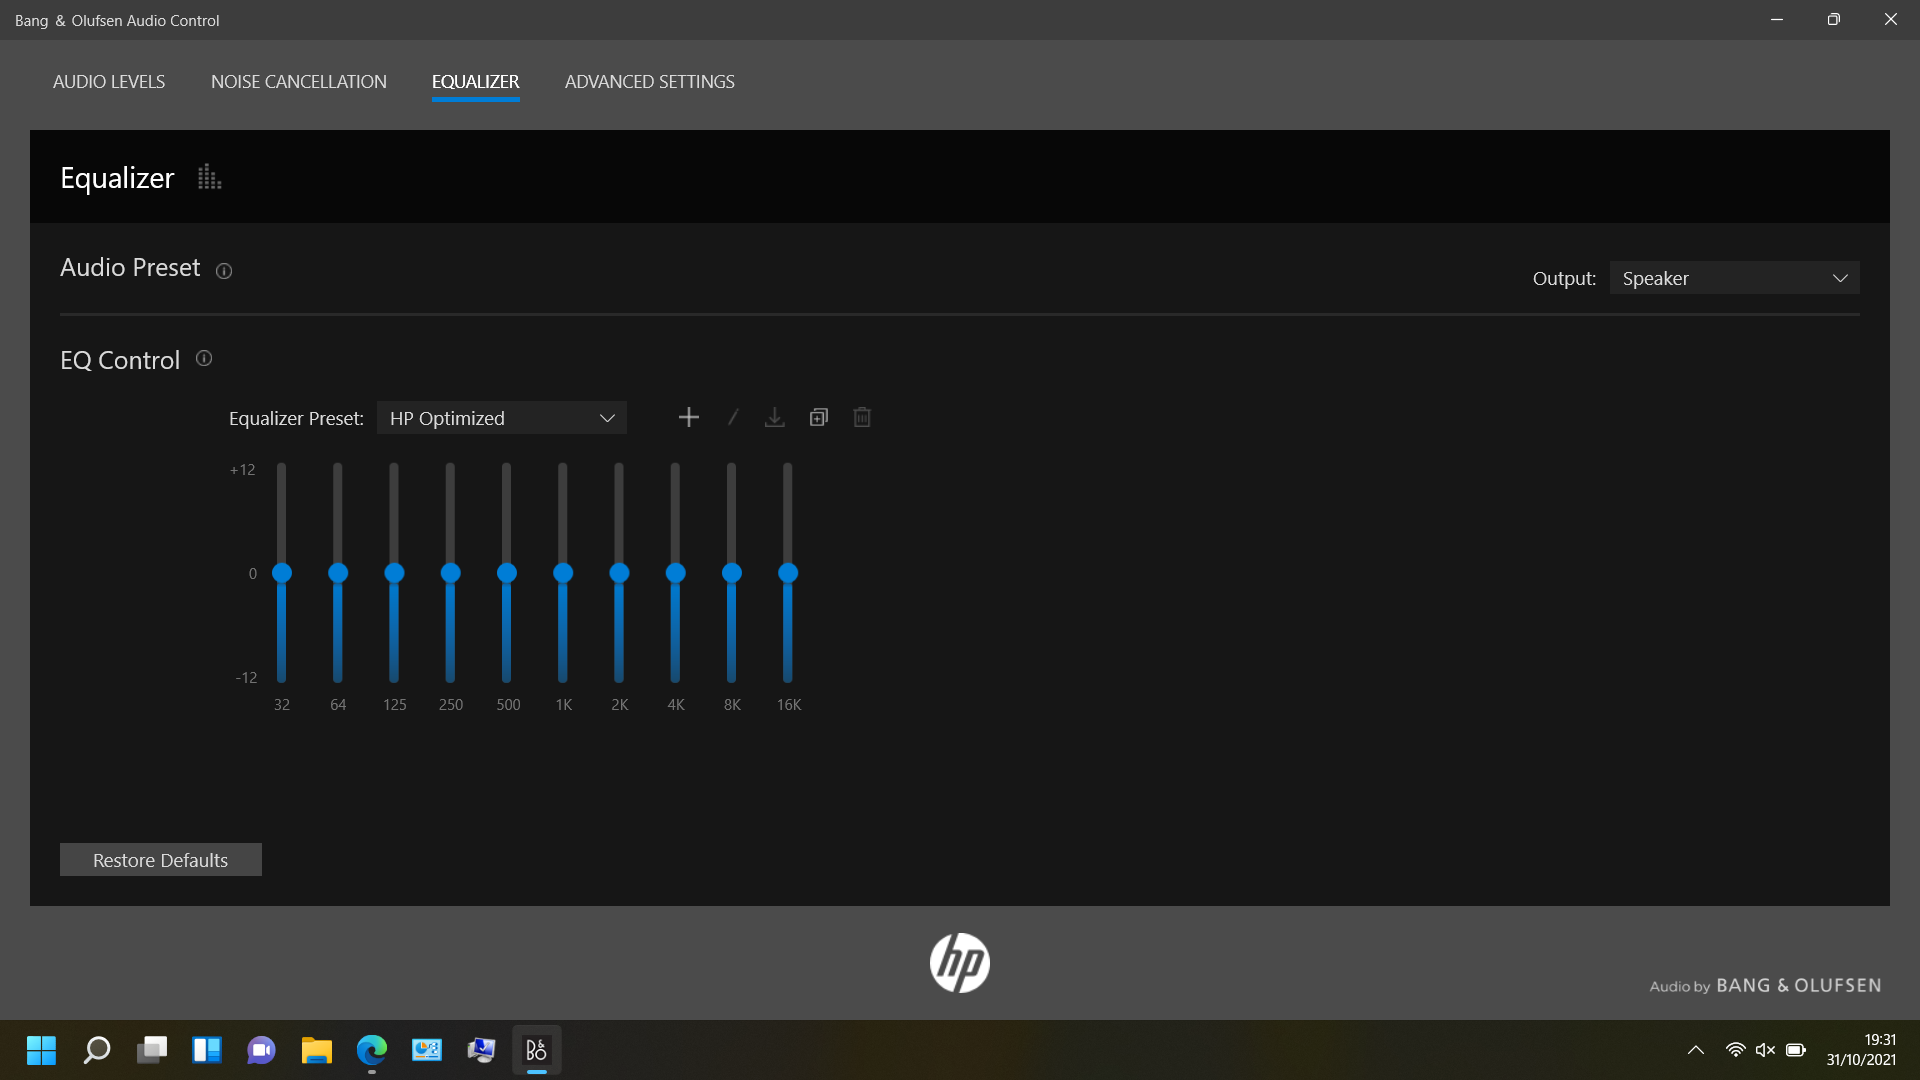1920x1080 pixels.
Task: Click the 32 Hz band slider handle
Action: click(x=282, y=573)
